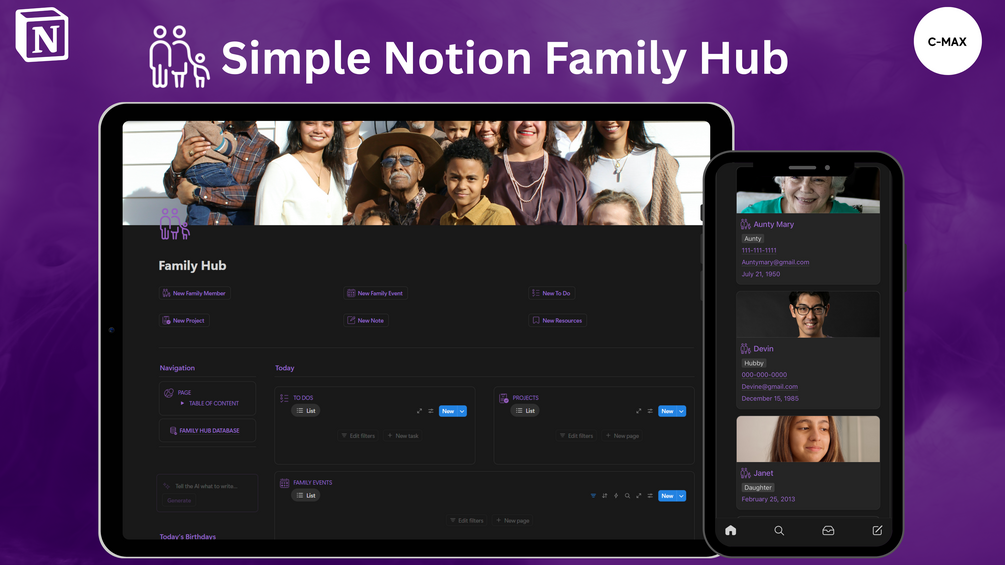Click the family icon next to Aunty Mary
The height and width of the screenshot is (565, 1005).
tap(745, 224)
